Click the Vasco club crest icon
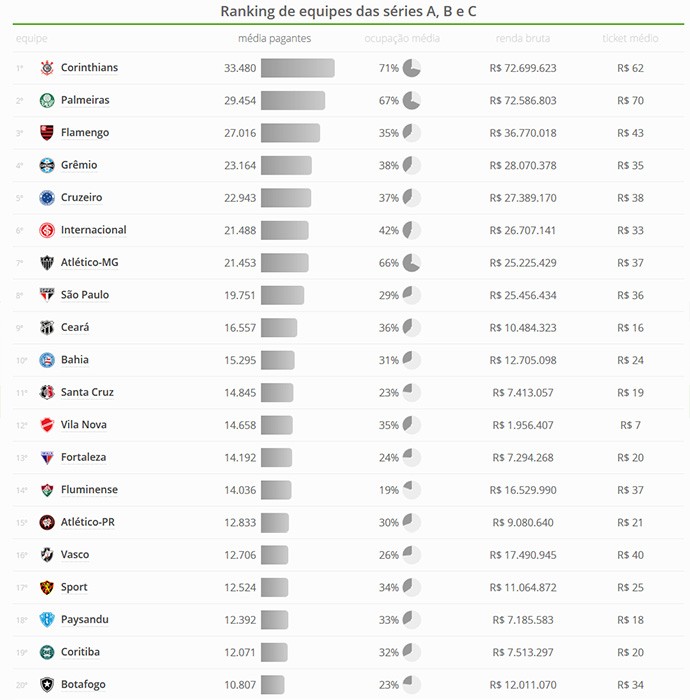 tap(46, 555)
